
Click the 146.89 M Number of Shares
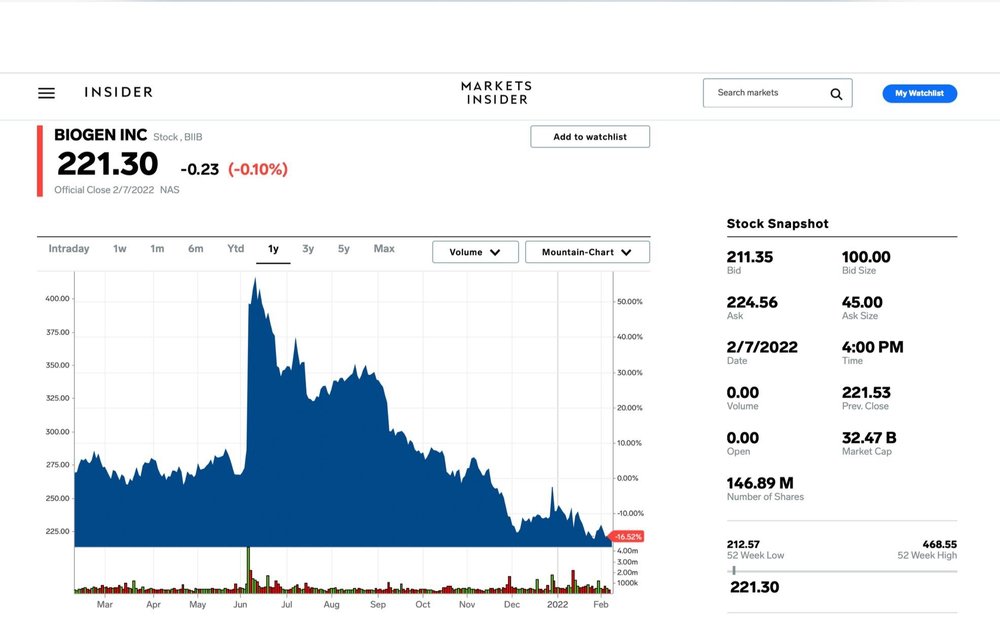point(760,483)
